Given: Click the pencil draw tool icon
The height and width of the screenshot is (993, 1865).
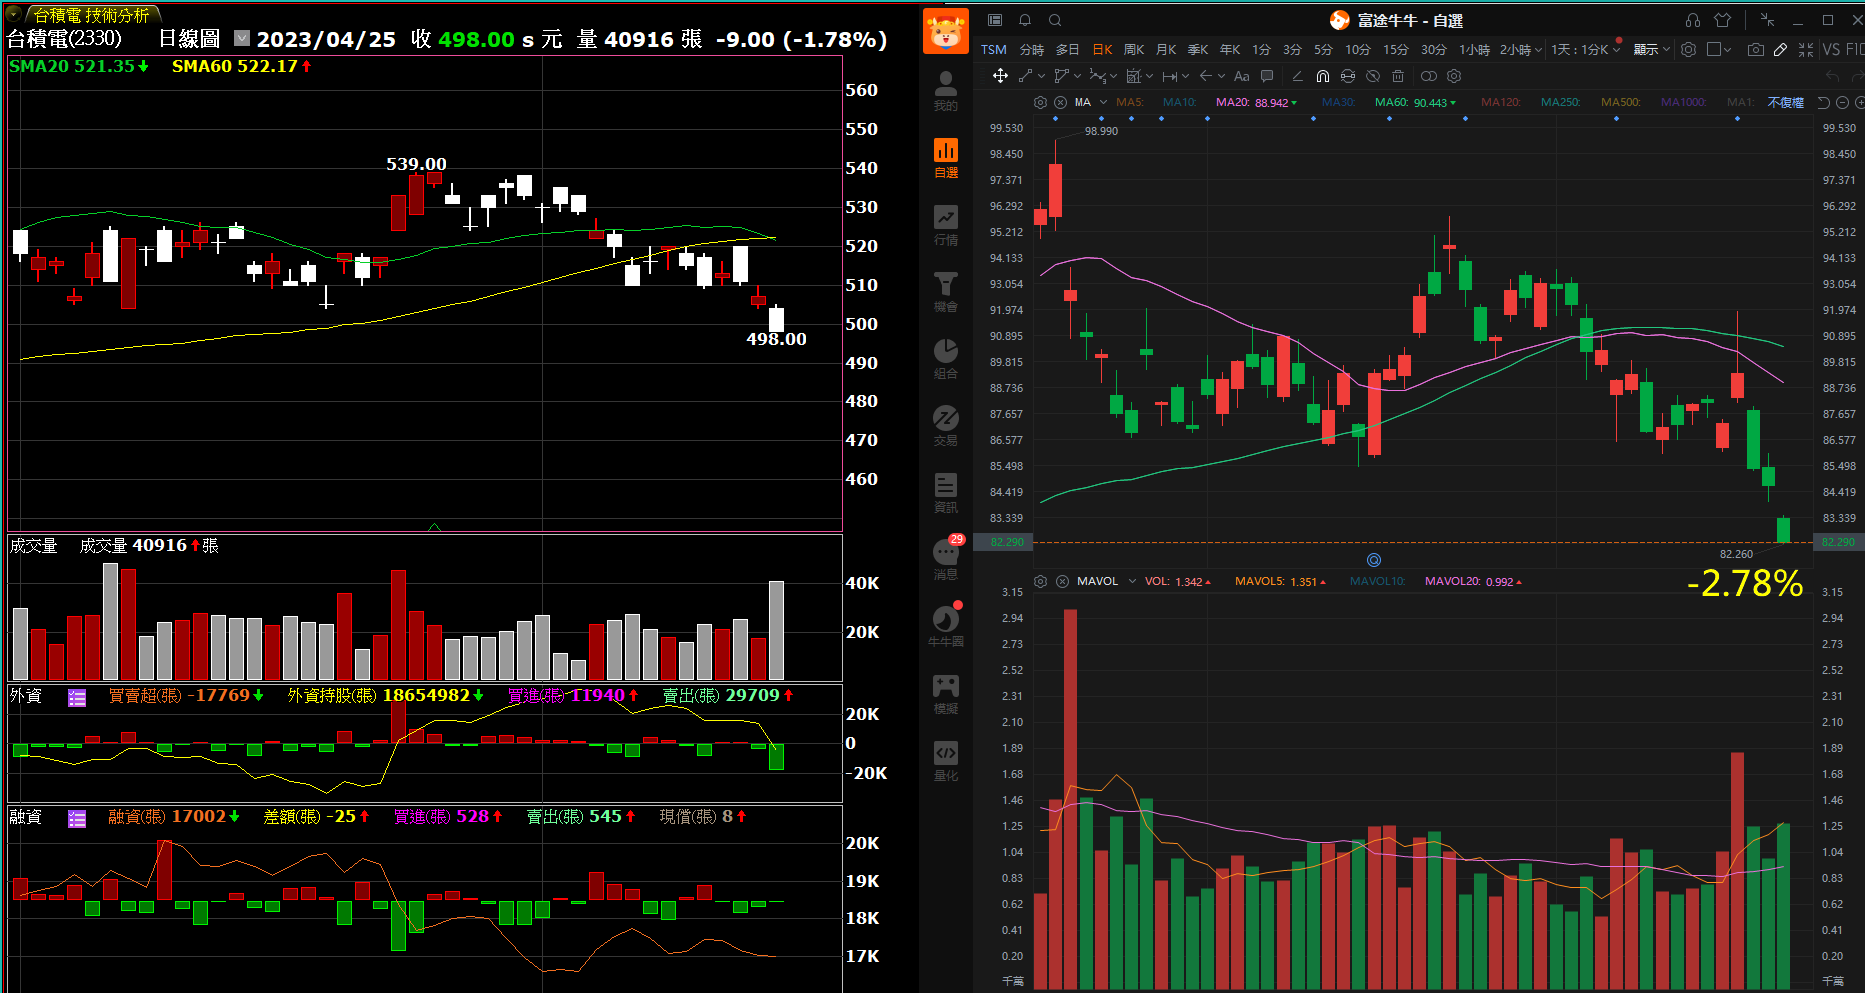Looking at the screenshot, I should 1781,49.
